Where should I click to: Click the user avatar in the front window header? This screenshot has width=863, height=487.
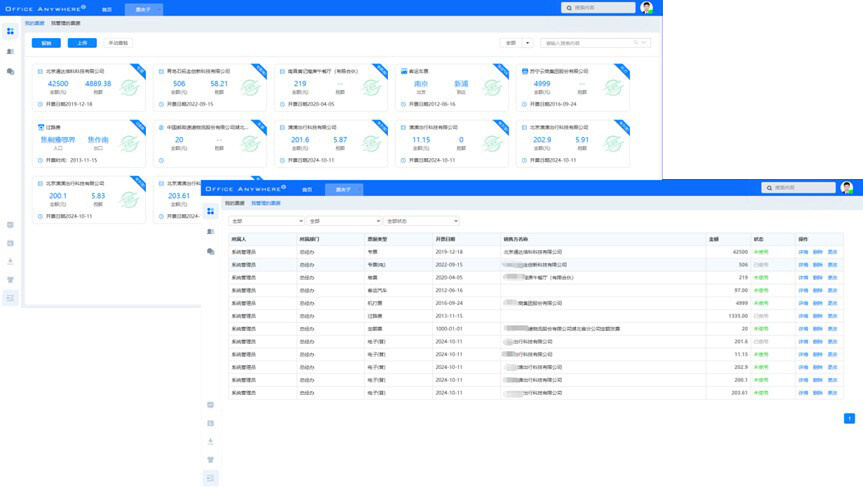coord(846,188)
